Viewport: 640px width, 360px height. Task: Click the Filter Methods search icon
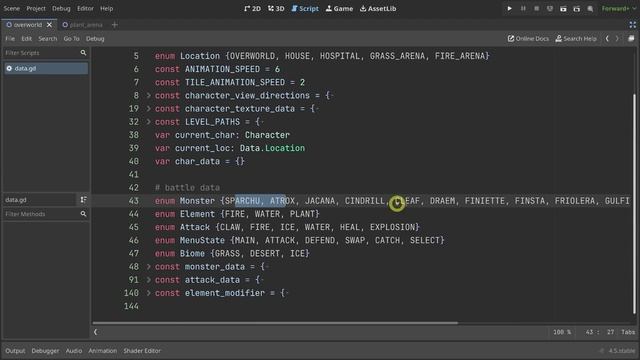point(83,214)
